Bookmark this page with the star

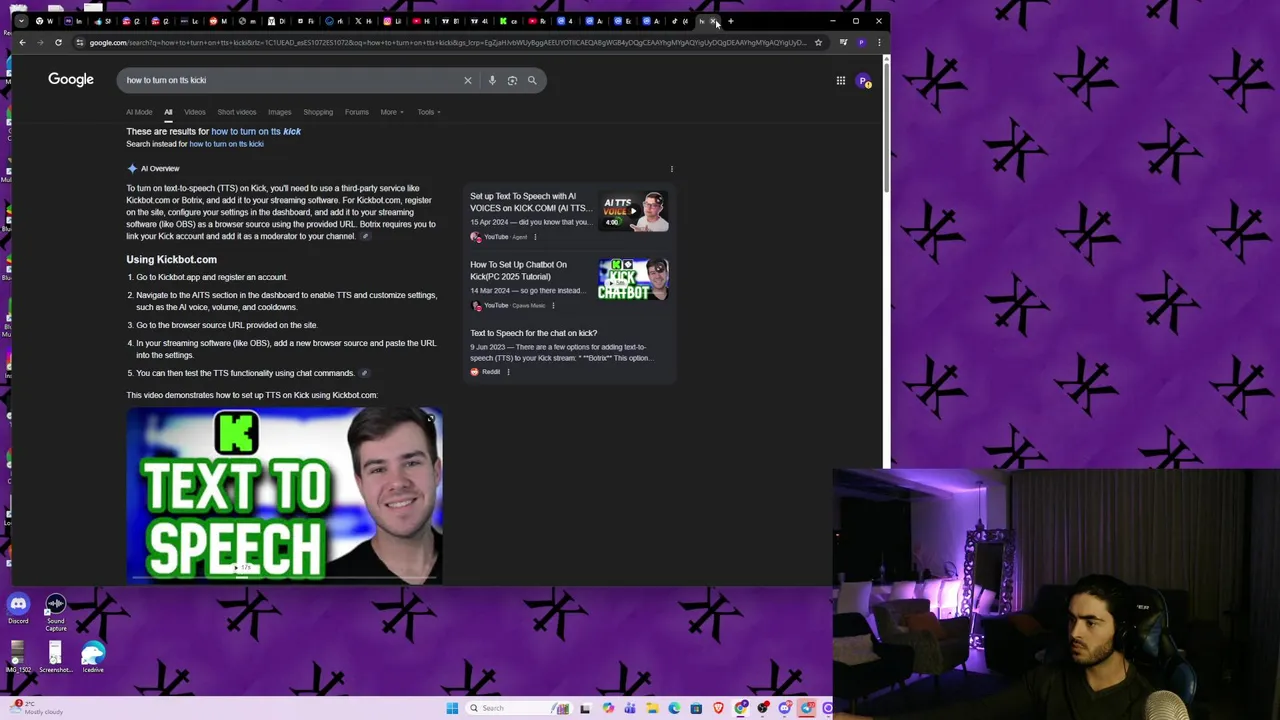tap(818, 42)
